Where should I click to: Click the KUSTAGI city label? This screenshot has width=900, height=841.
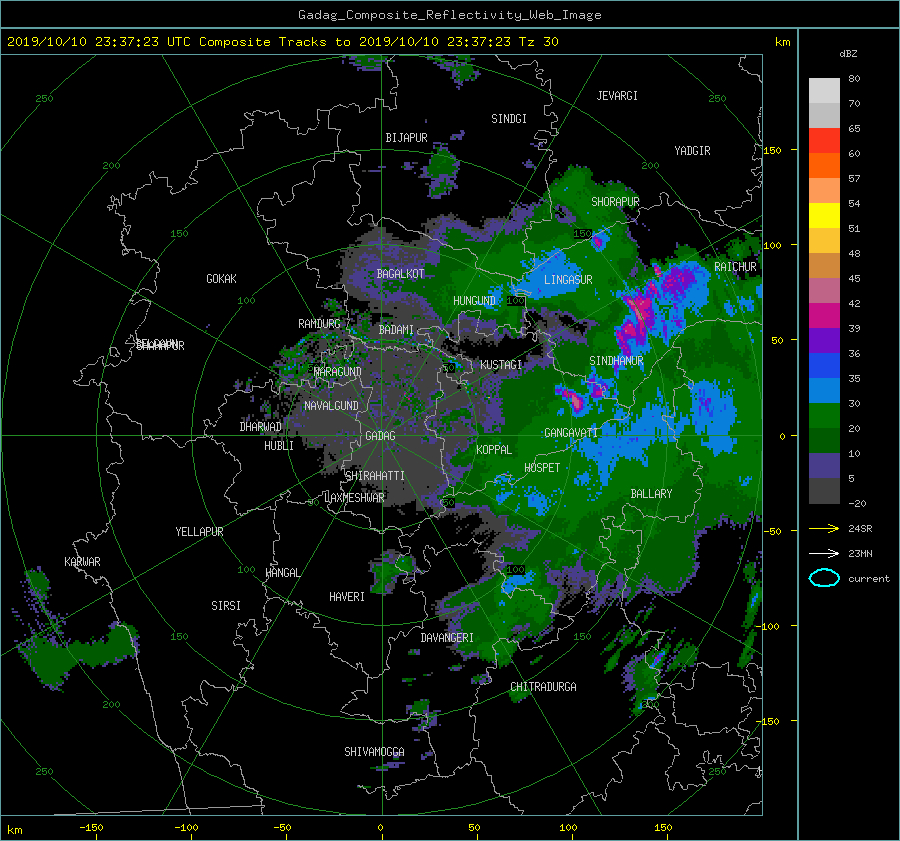click(x=501, y=365)
